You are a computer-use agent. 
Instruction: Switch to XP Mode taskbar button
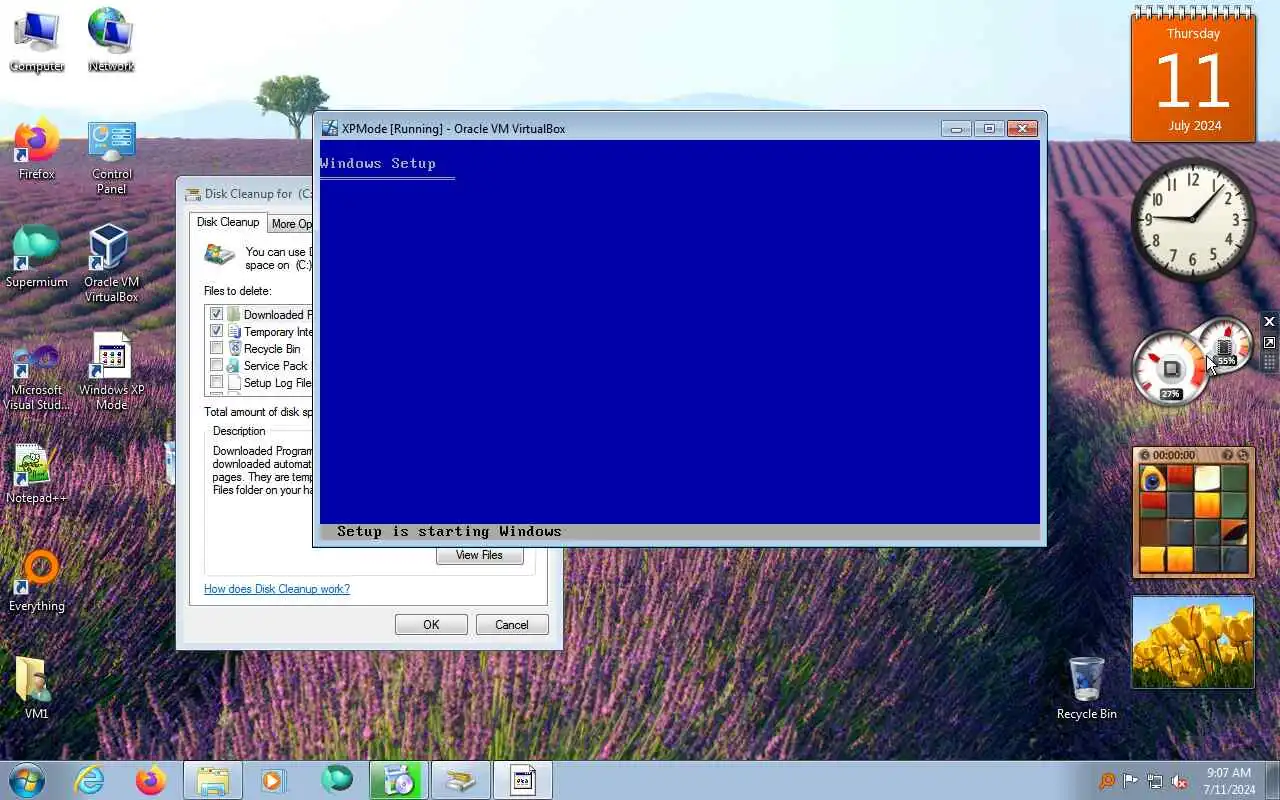(523, 780)
